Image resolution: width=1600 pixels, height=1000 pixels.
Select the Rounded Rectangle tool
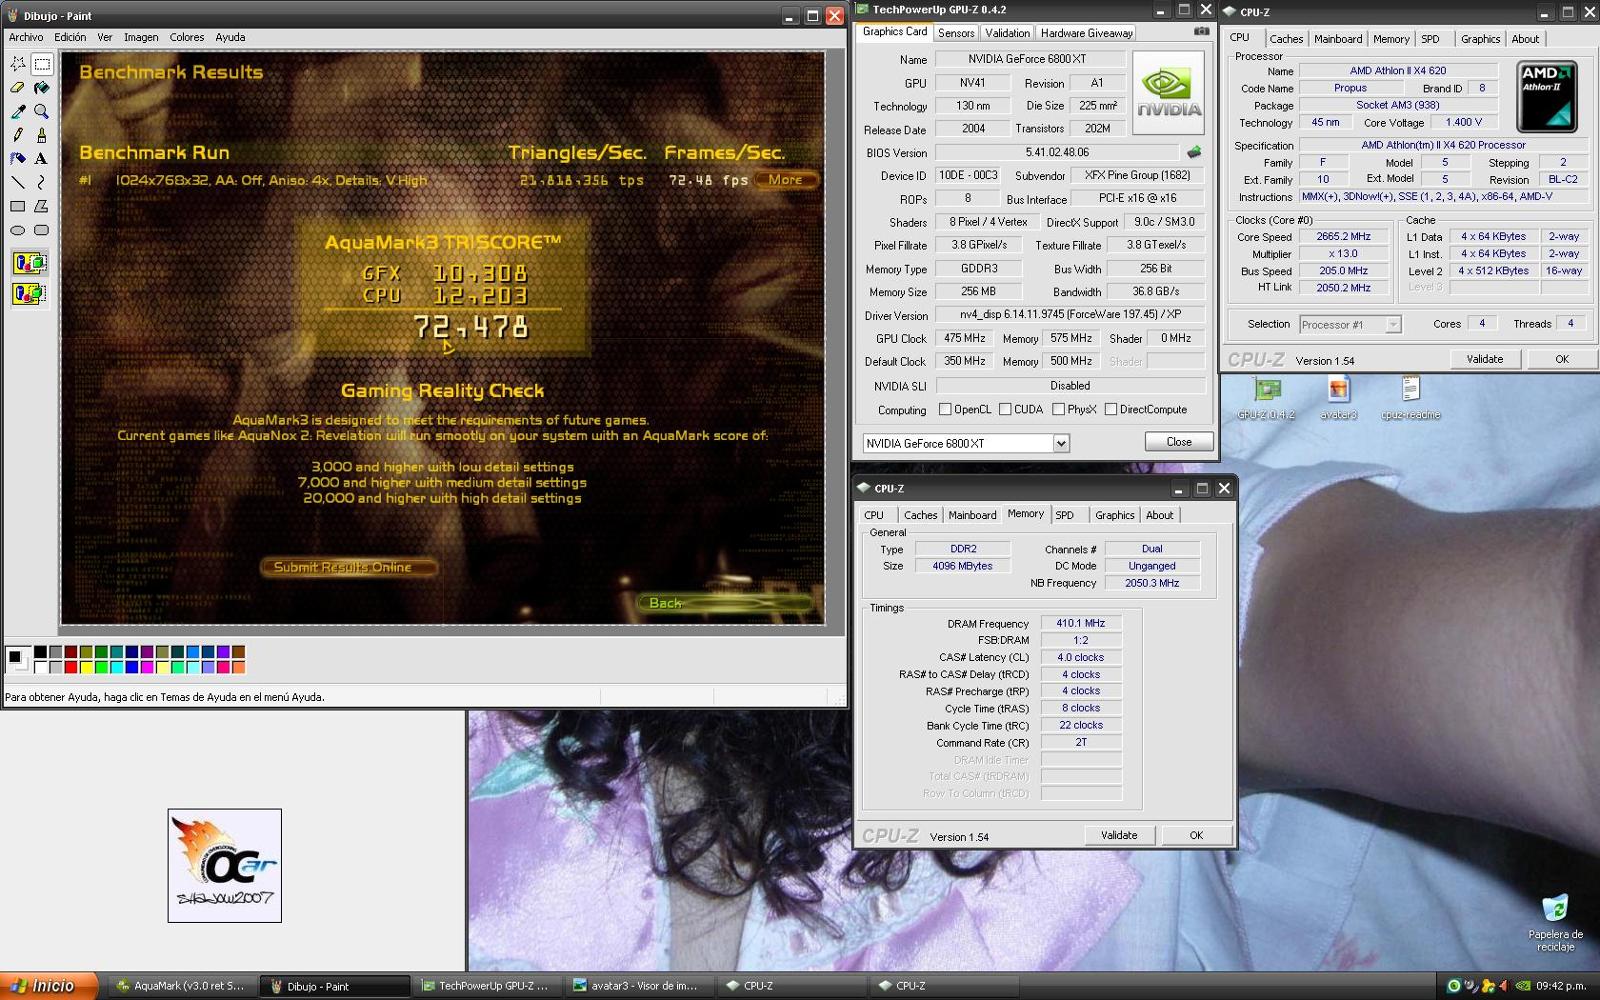41,230
